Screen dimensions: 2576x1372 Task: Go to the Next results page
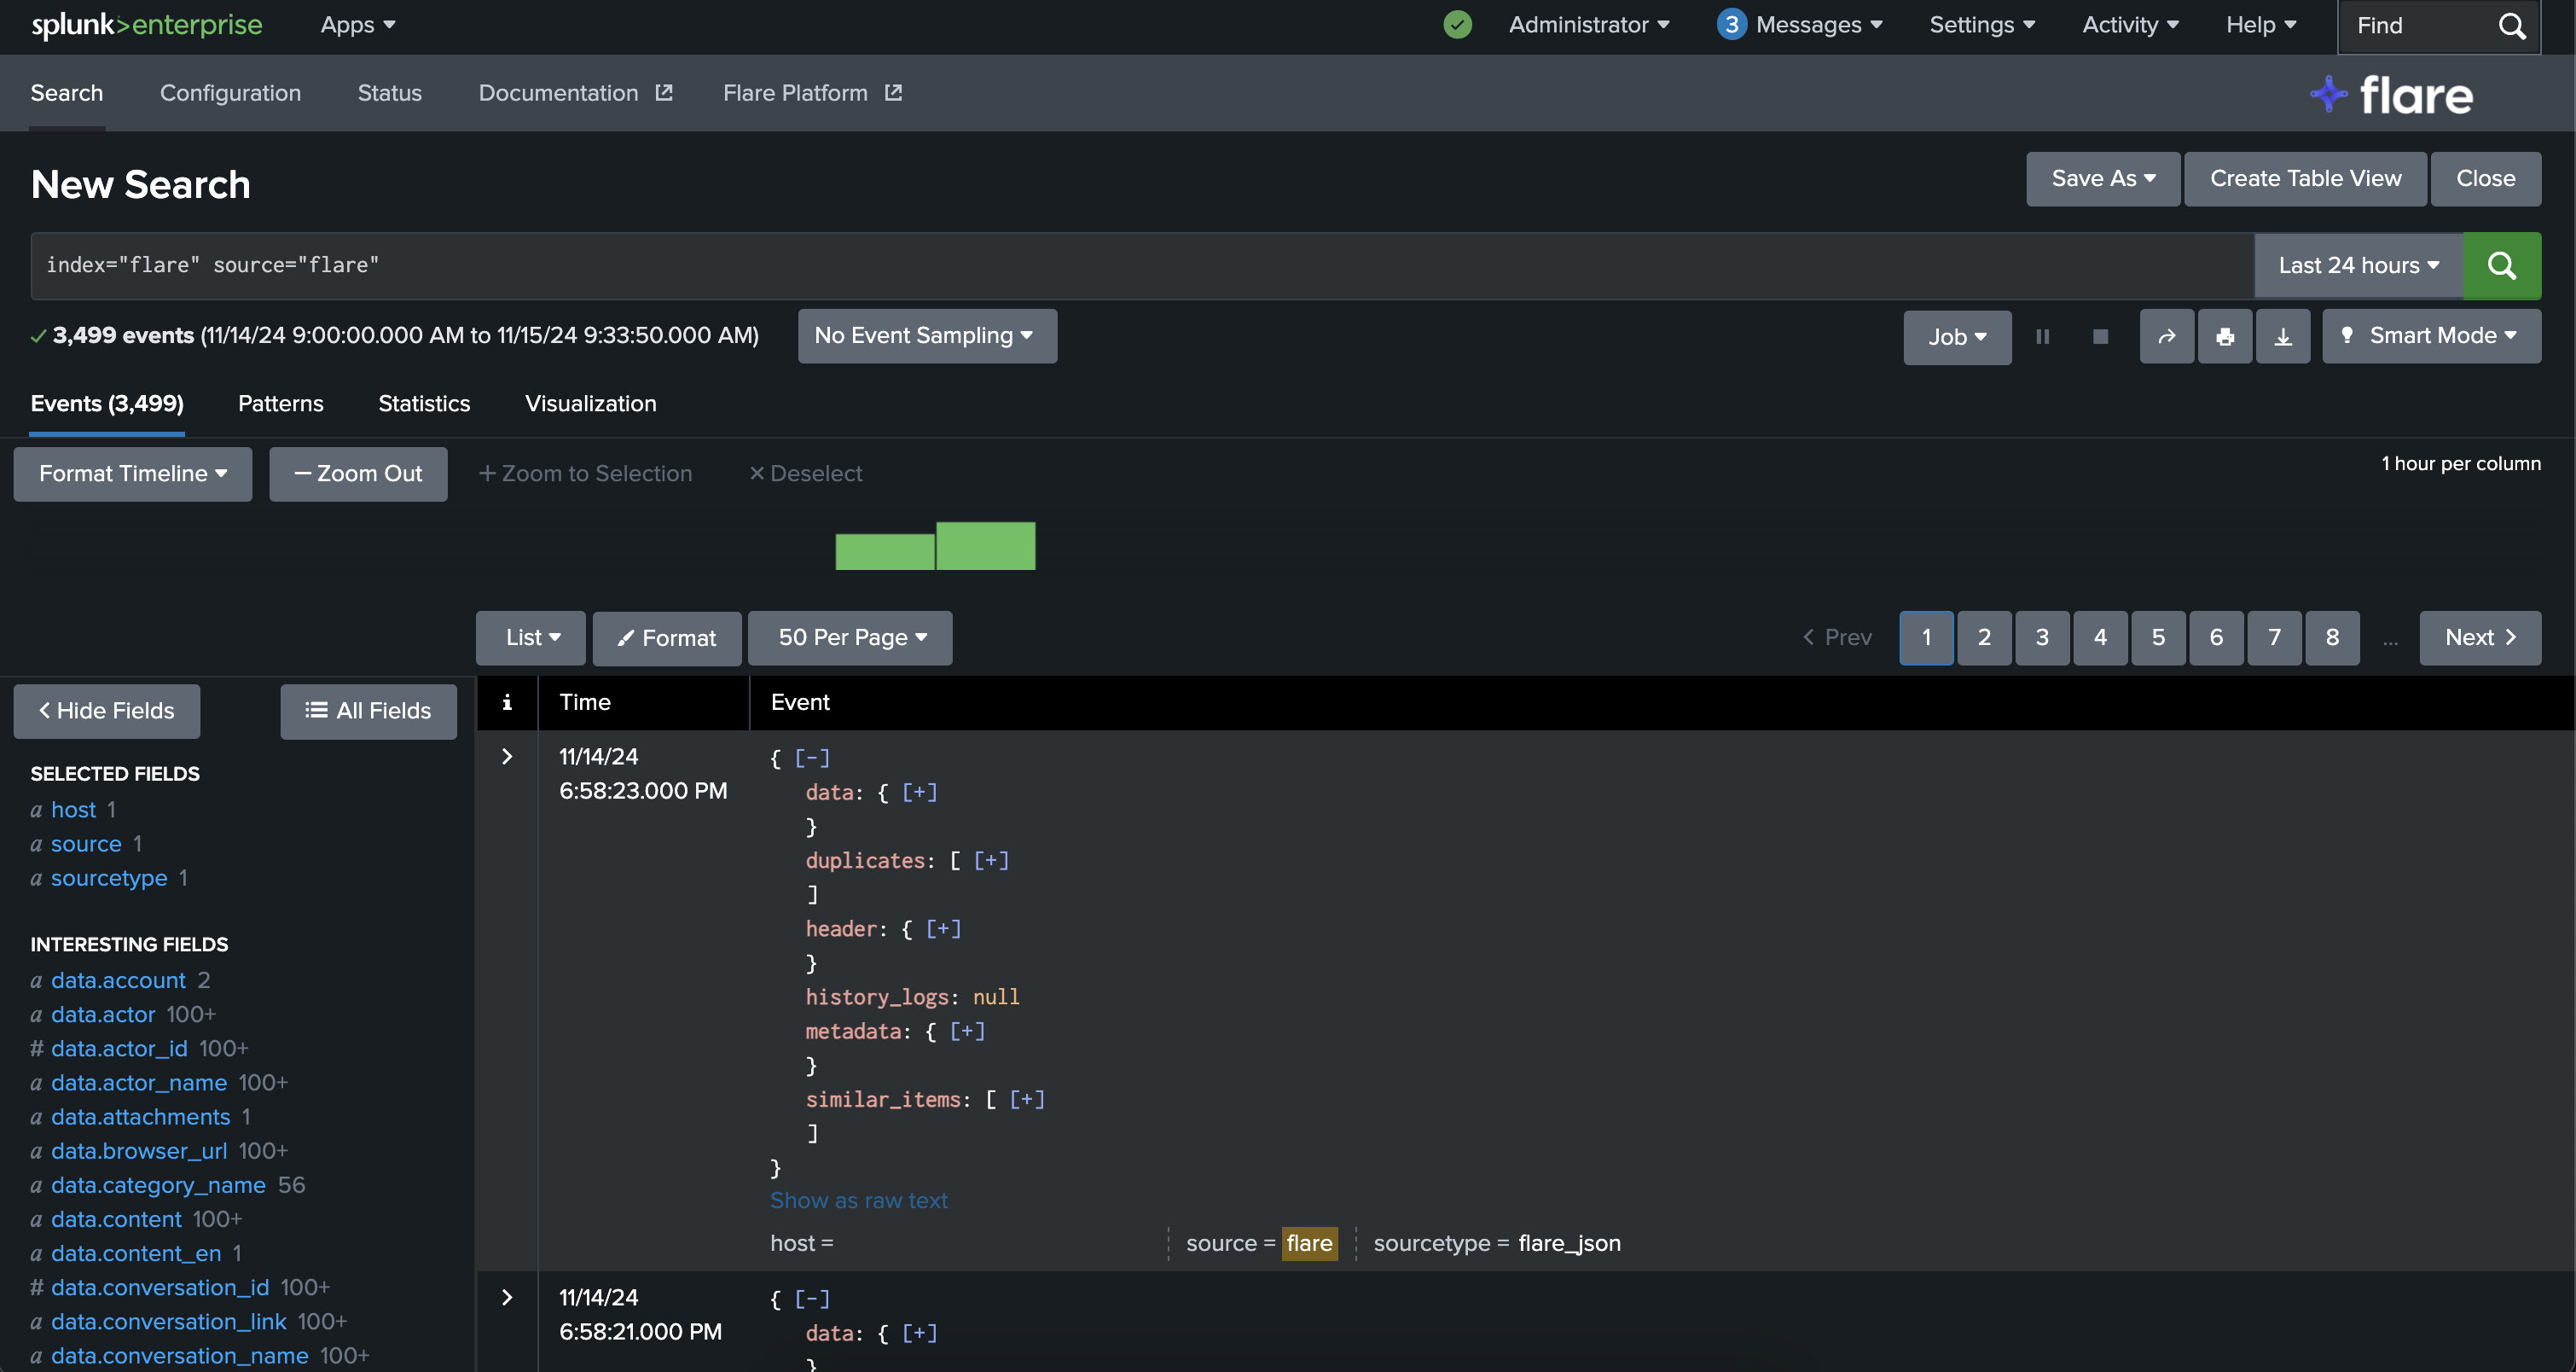pos(2479,638)
